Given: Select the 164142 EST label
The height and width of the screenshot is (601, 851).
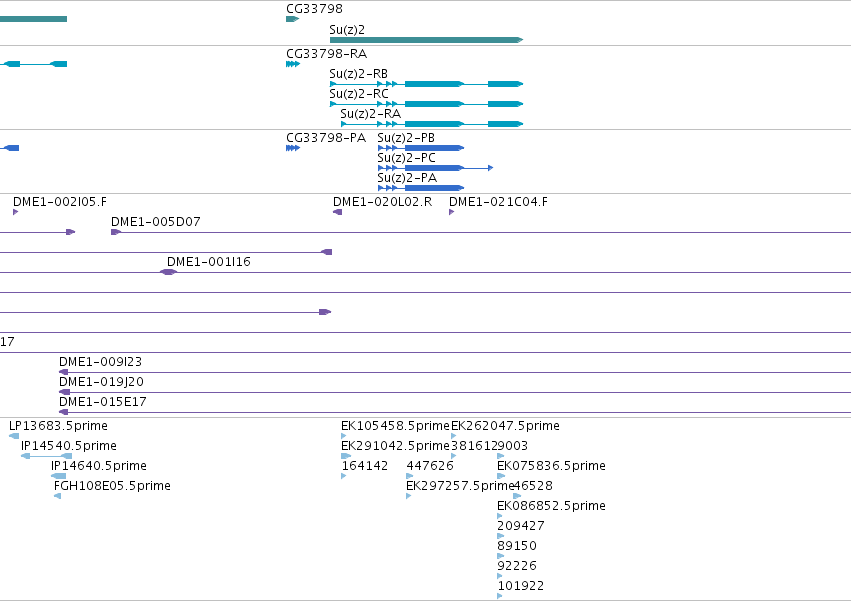Looking at the screenshot, I should [364, 466].
